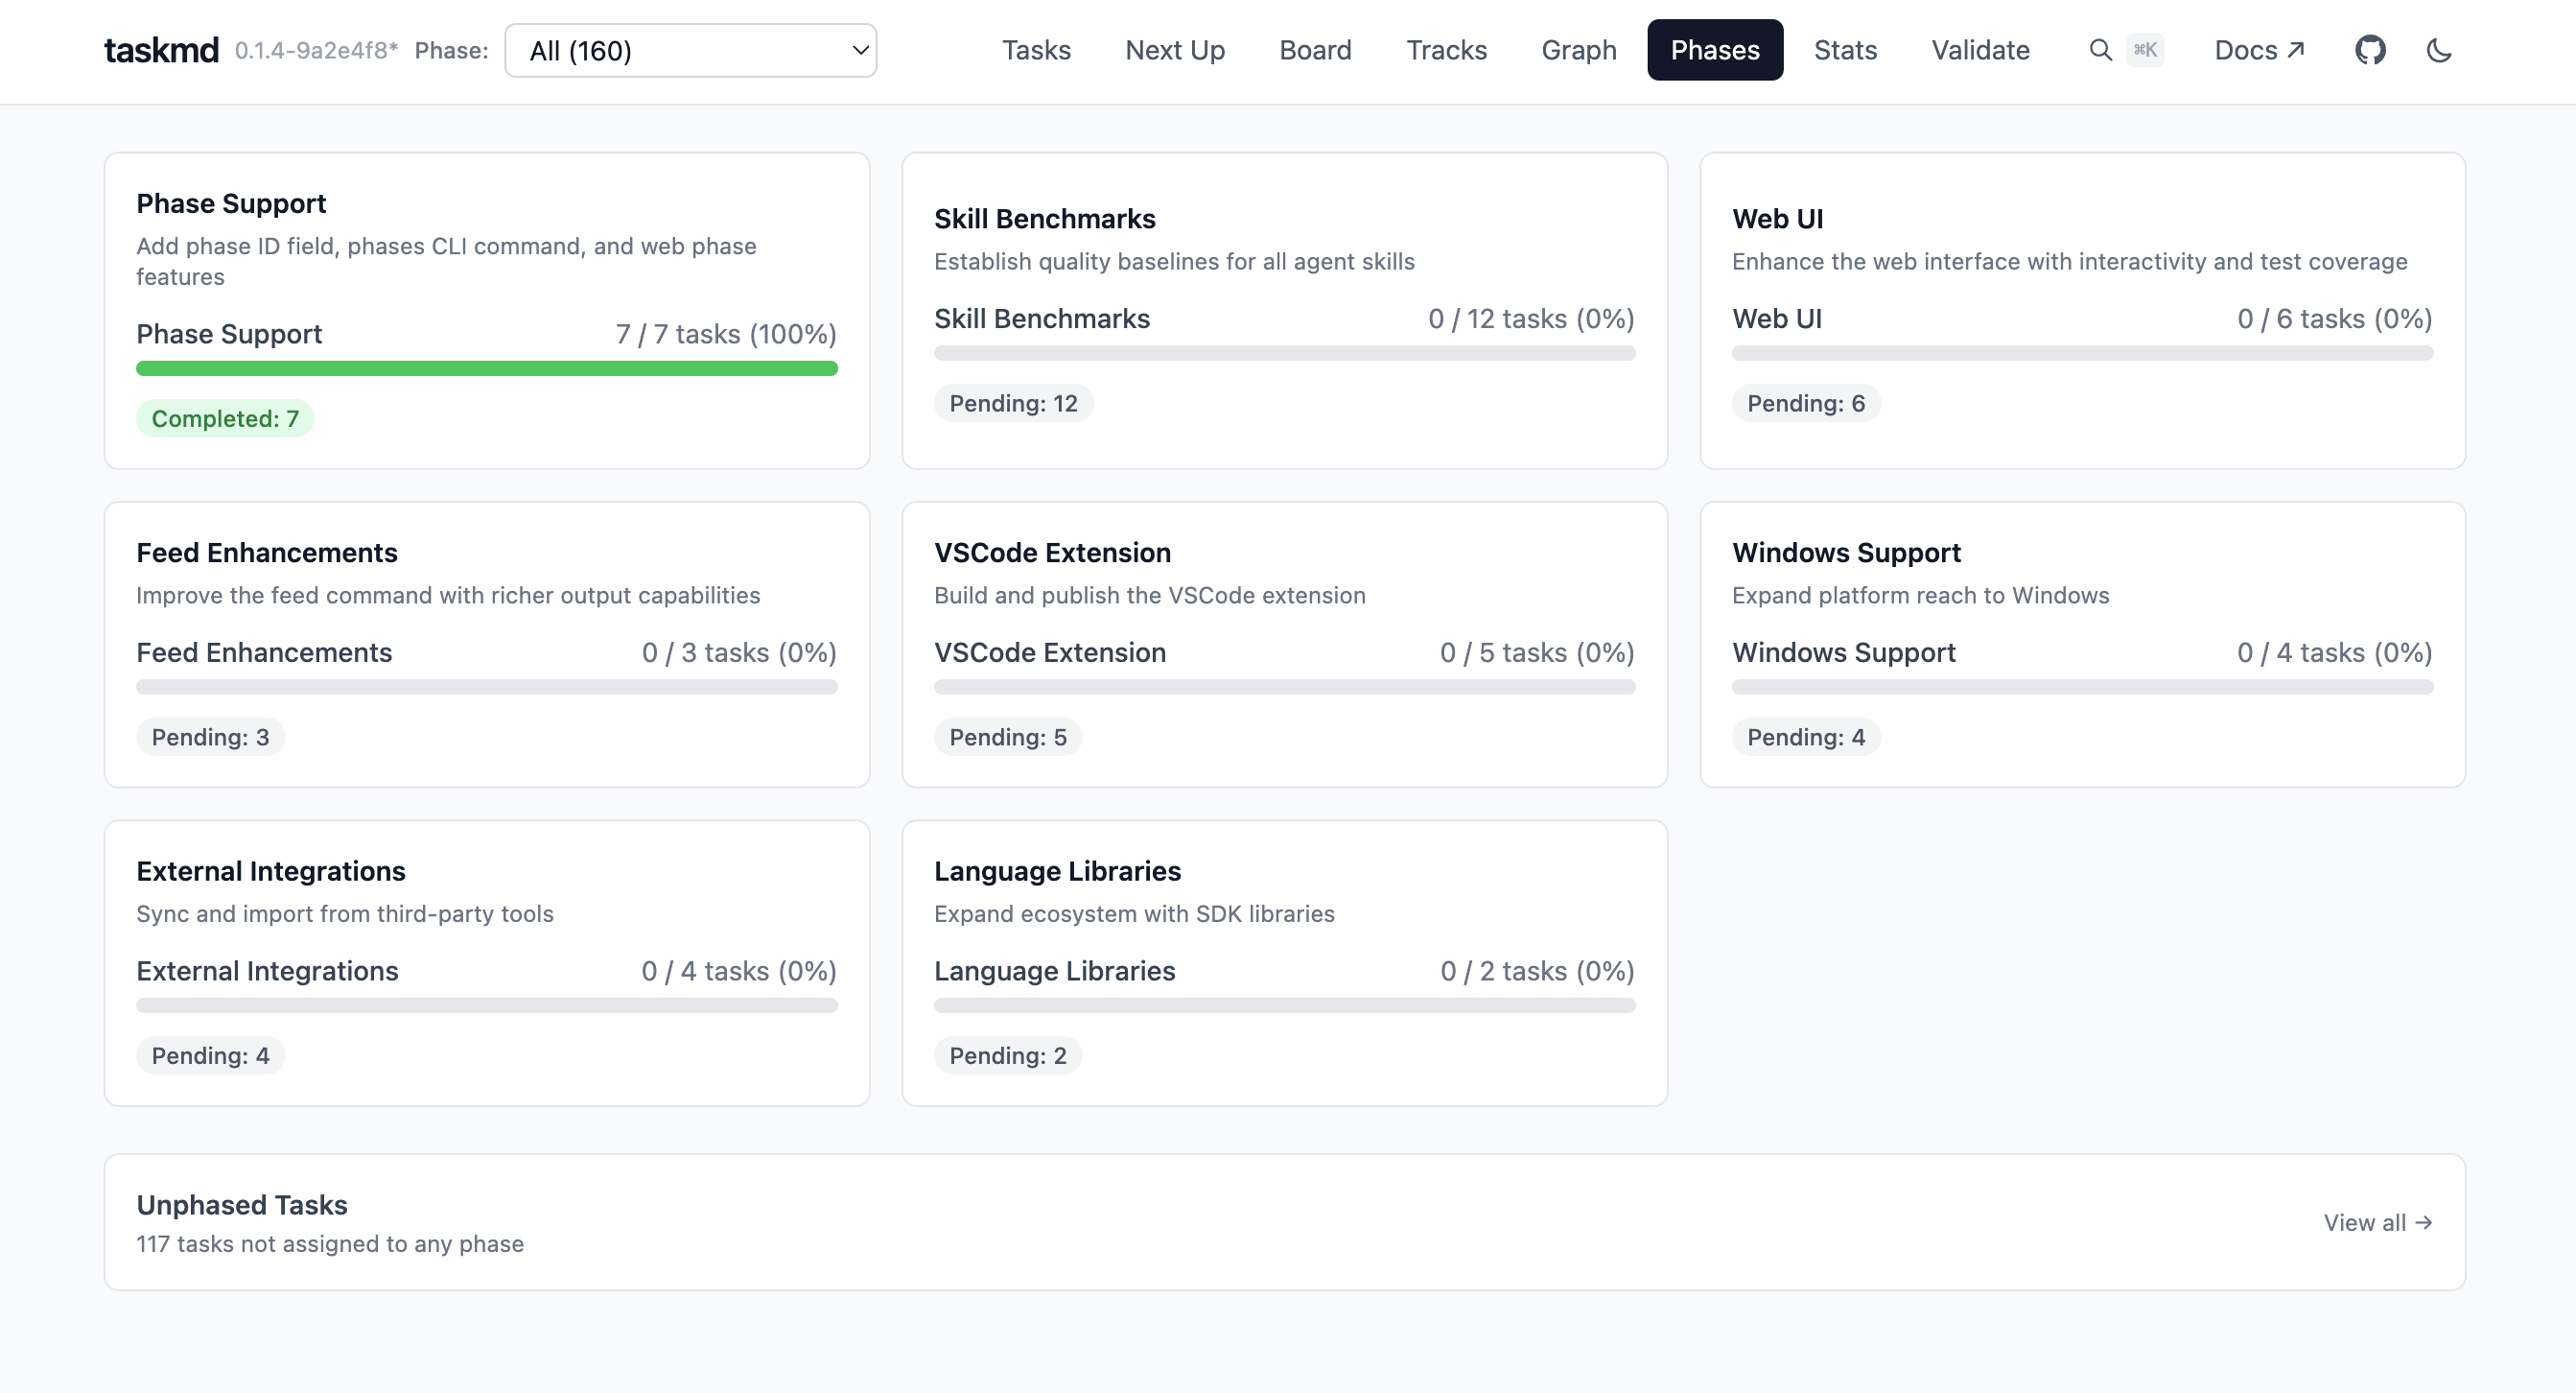
Task: Open the Stats tab
Action: click(x=1844, y=50)
